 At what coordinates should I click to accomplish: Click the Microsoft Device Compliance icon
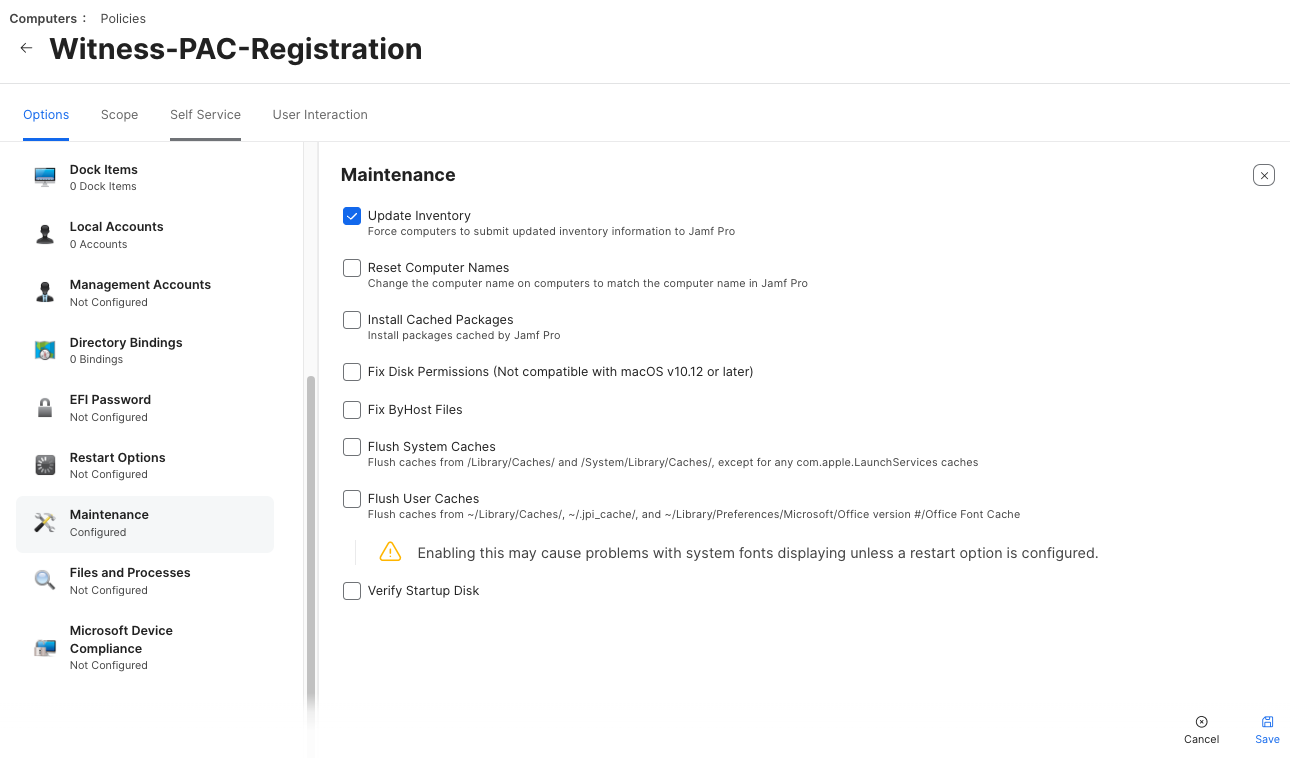45,647
